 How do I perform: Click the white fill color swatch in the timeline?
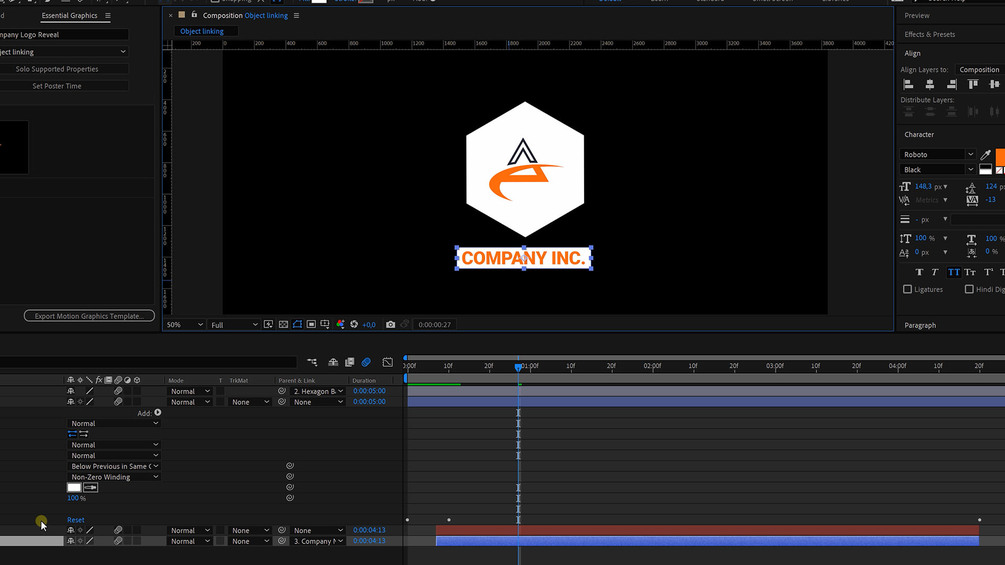(x=74, y=487)
